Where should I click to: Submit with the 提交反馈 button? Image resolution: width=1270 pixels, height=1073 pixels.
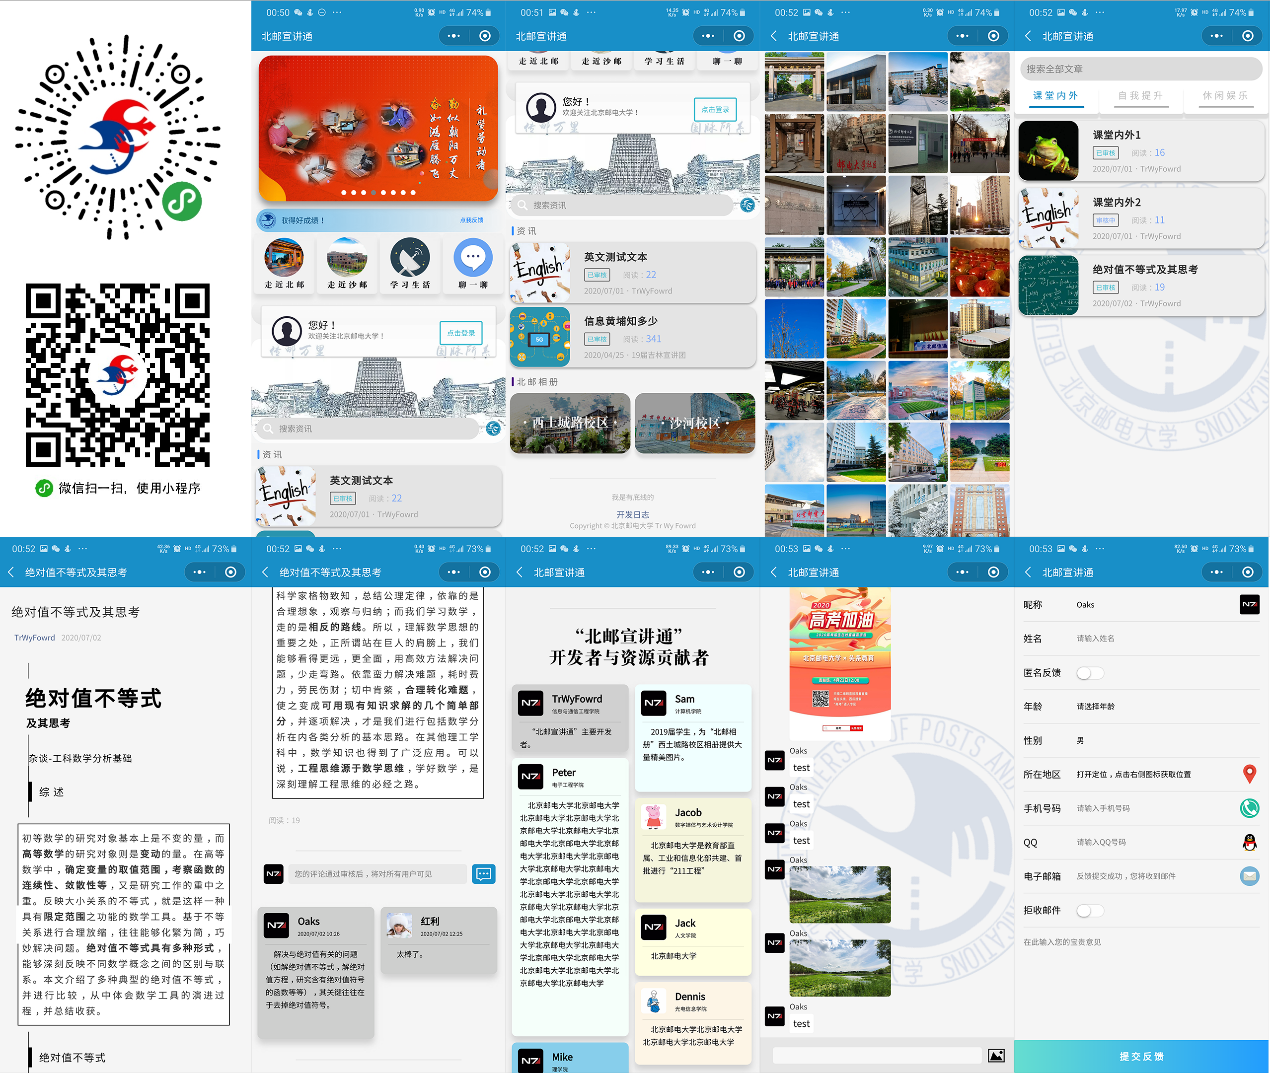point(1142,1056)
